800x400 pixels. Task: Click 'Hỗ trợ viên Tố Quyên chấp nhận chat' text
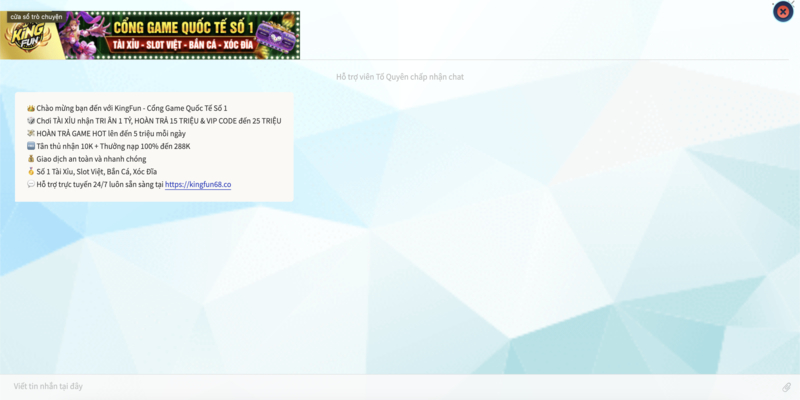coord(399,77)
